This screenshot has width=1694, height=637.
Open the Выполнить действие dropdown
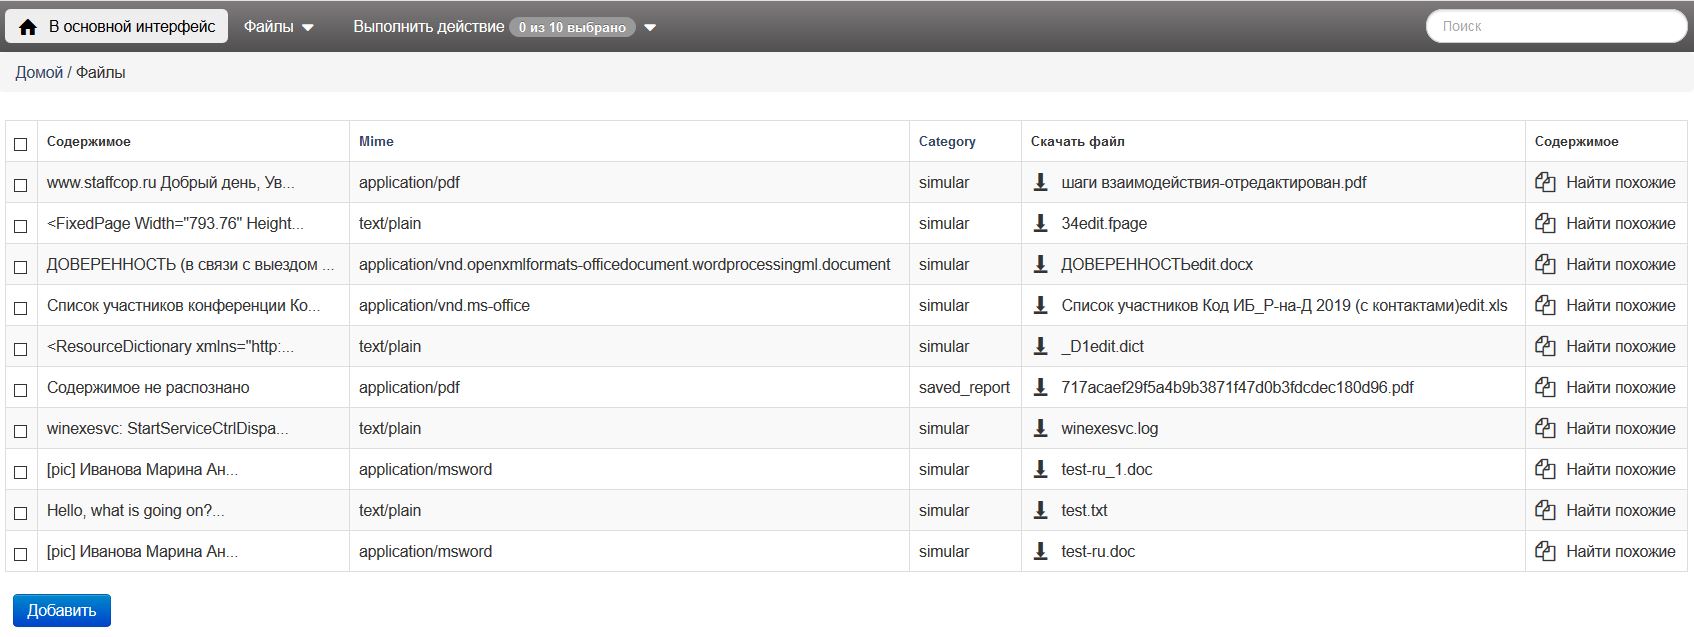pyautogui.click(x=428, y=27)
